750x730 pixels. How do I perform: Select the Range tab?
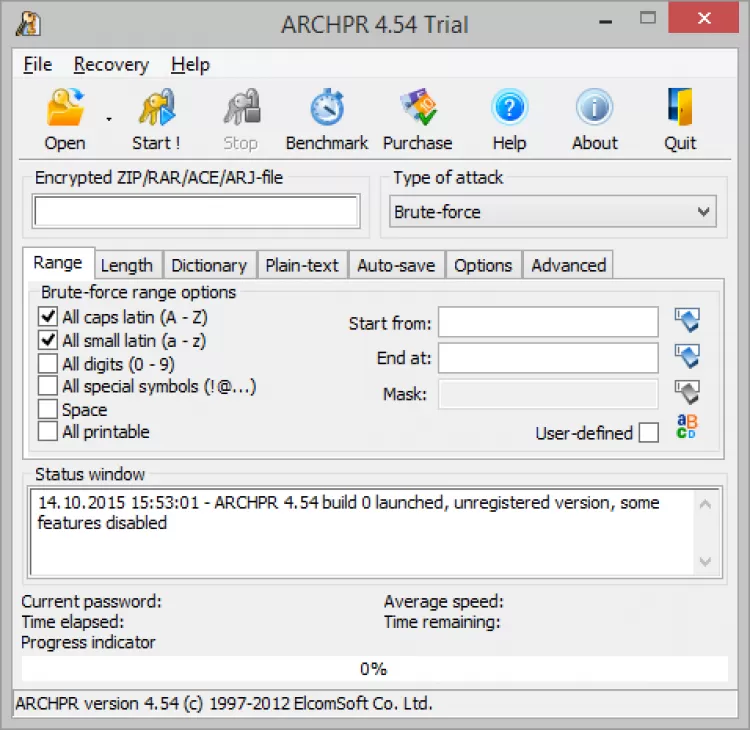tap(58, 263)
